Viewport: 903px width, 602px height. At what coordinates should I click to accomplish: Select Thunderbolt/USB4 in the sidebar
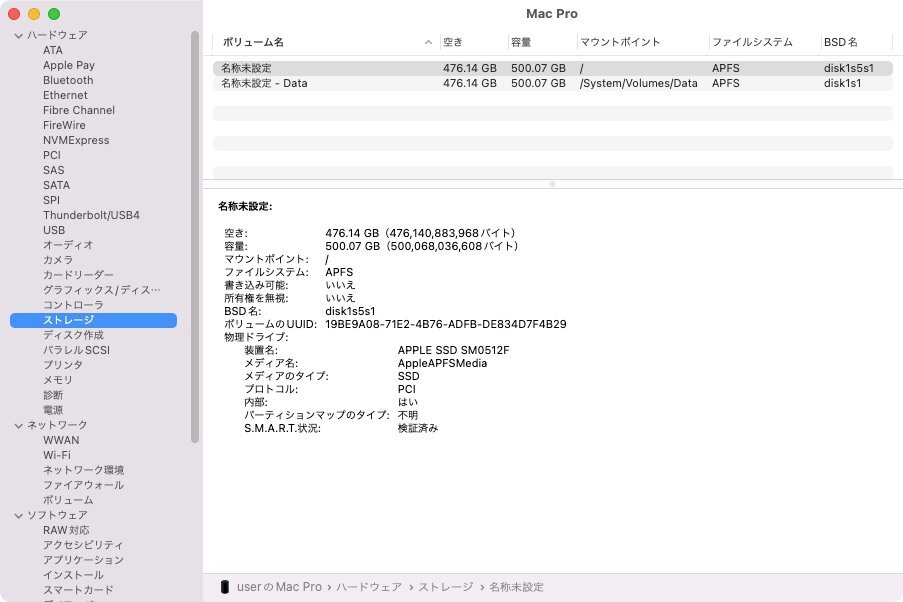(91, 215)
